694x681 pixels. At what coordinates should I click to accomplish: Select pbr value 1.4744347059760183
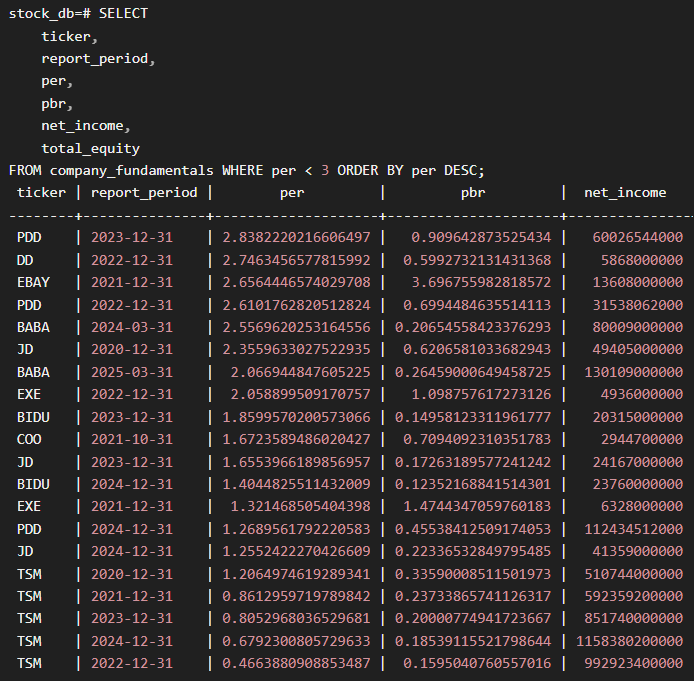point(477,507)
